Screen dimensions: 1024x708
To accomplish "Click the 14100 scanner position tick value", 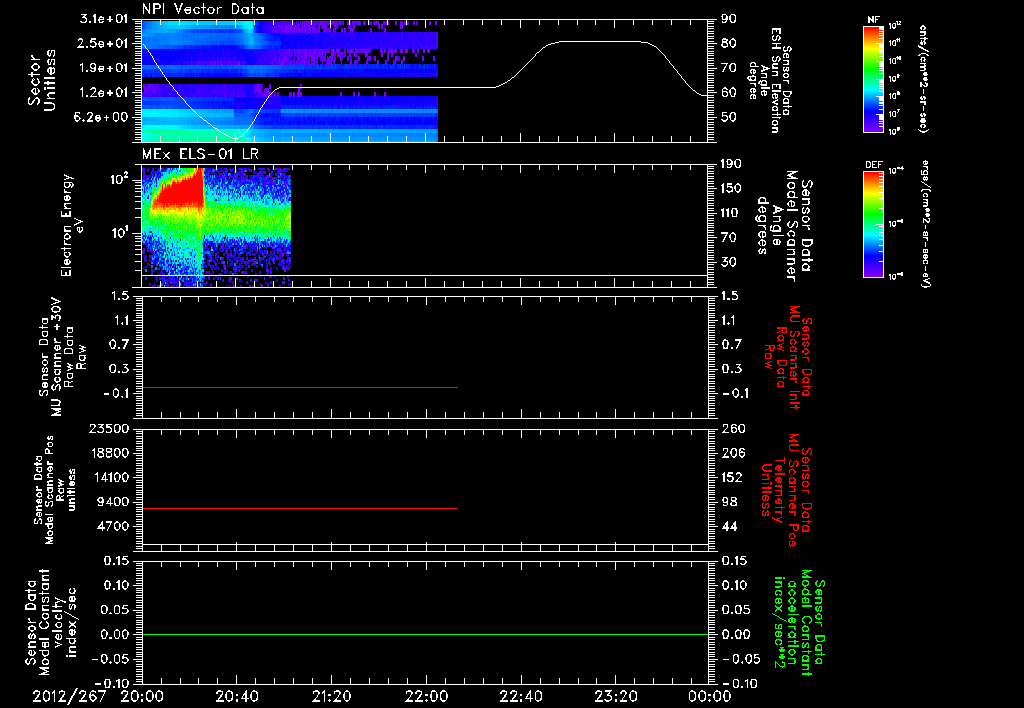I will (108, 477).
